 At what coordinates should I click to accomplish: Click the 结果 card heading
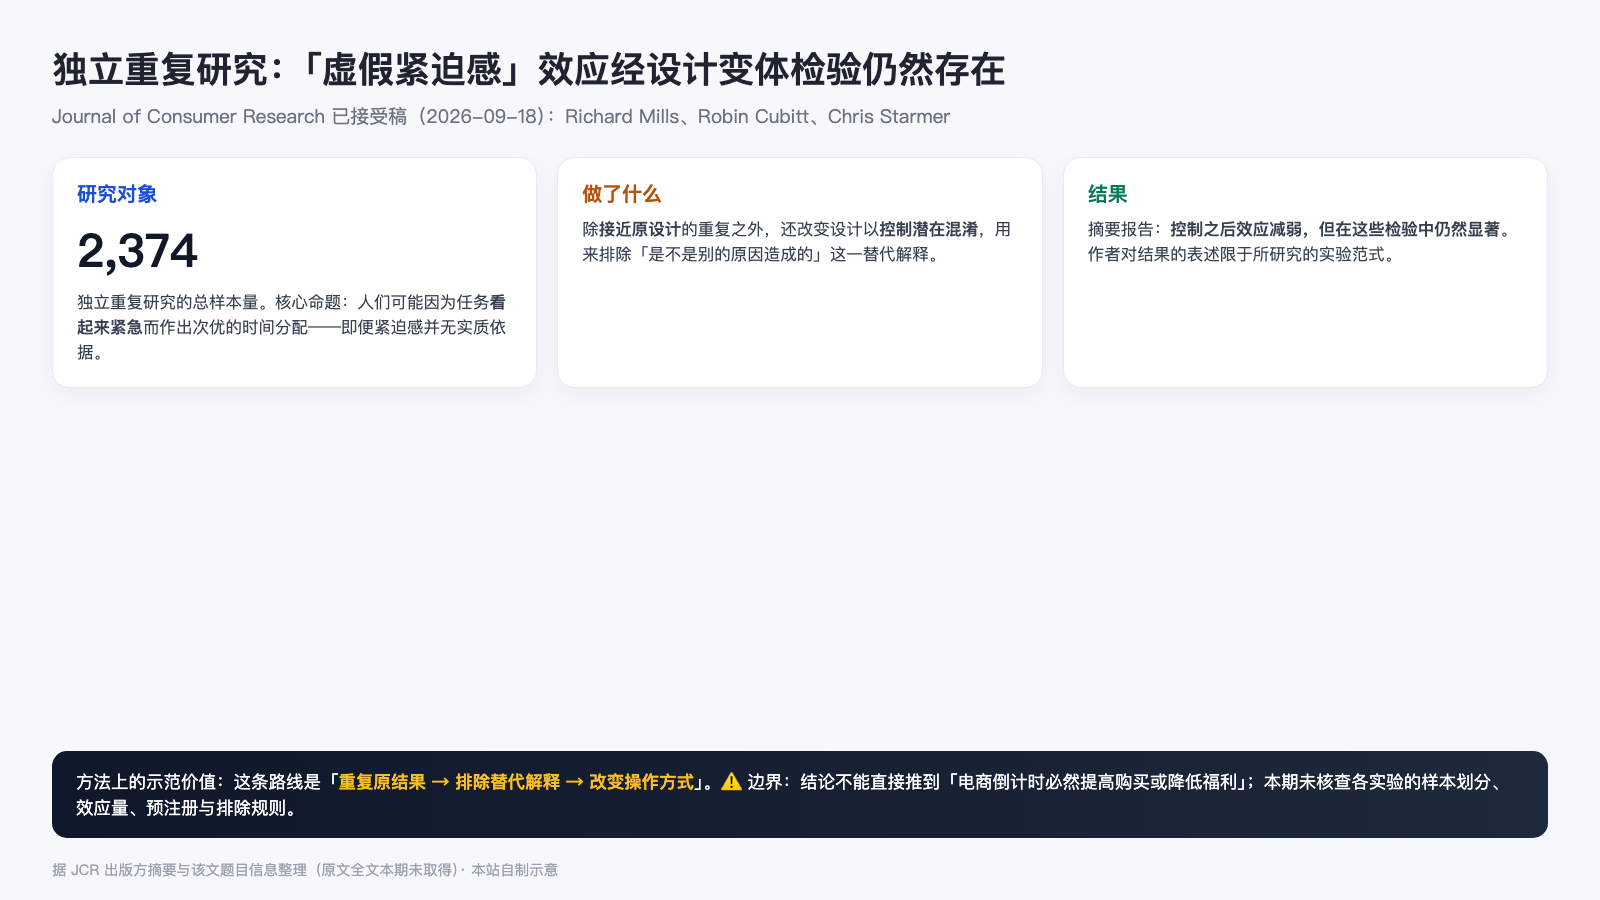point(1108,194)
